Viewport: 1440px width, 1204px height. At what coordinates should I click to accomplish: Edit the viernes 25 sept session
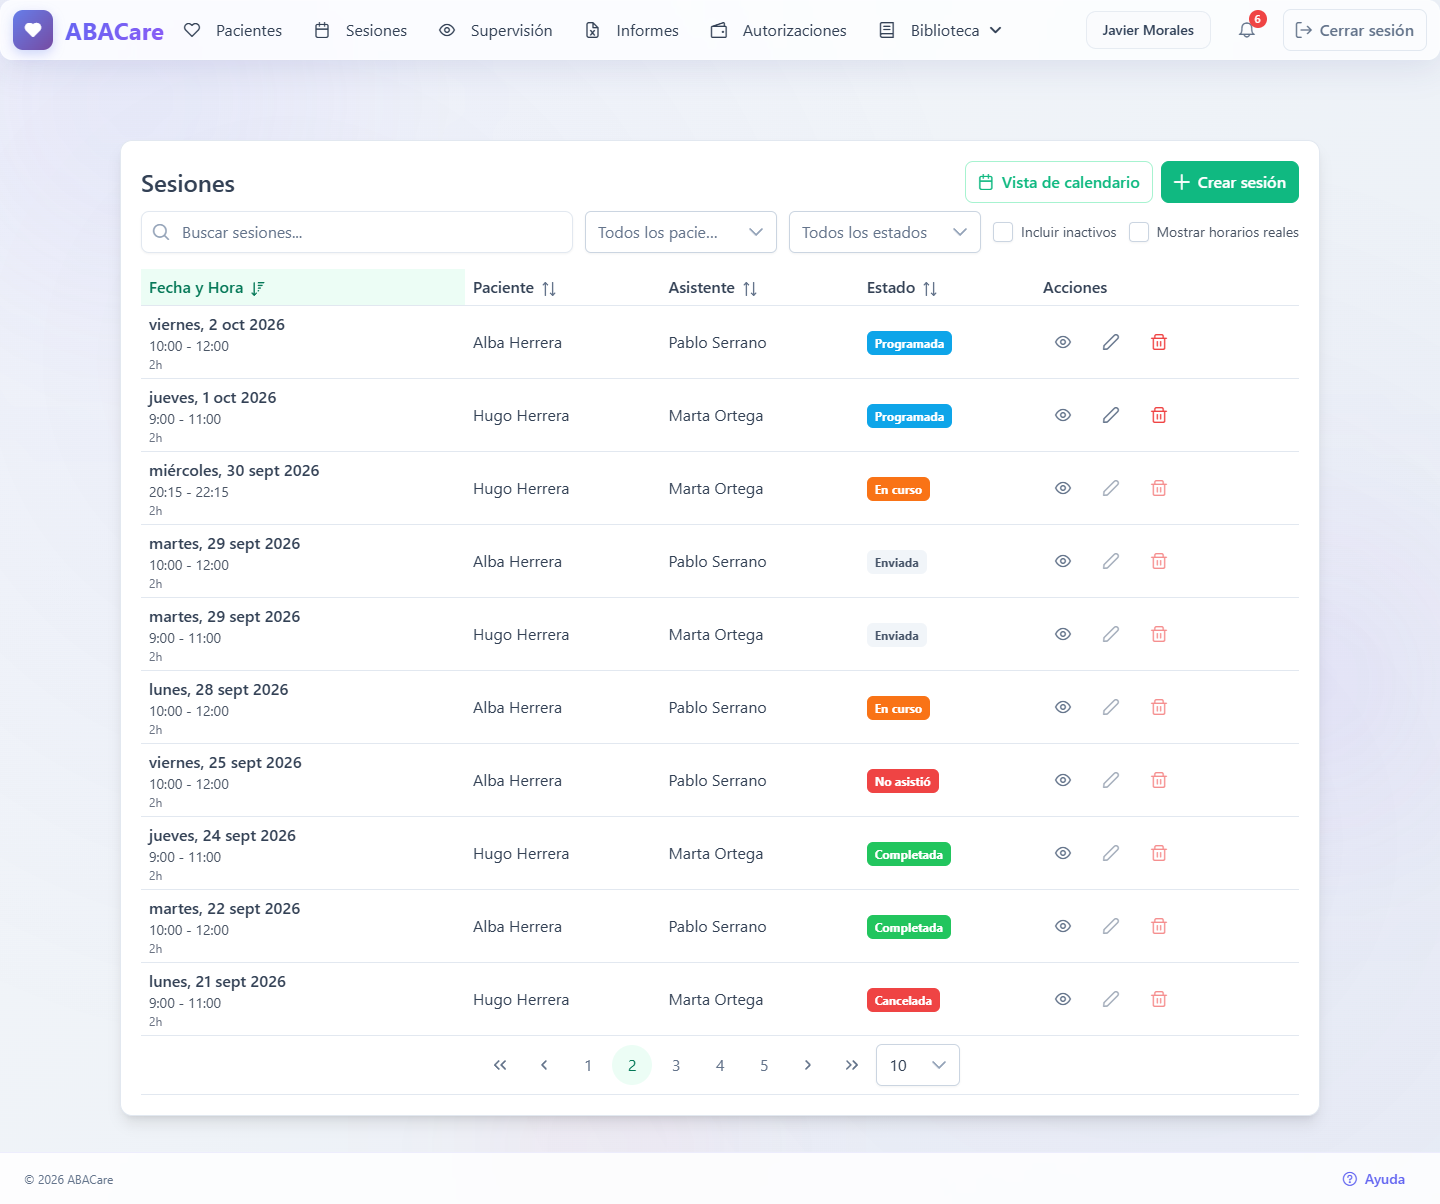pyautogui.click(x=1111, y=780)
